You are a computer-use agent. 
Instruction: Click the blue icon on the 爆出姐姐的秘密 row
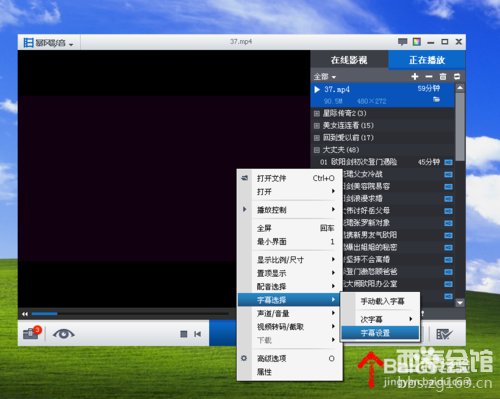(x=448, y=247)
